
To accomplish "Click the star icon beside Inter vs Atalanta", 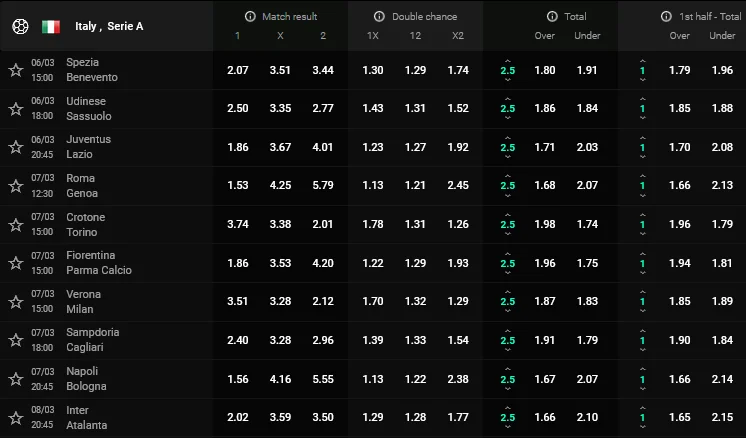I will coord(16,418).
